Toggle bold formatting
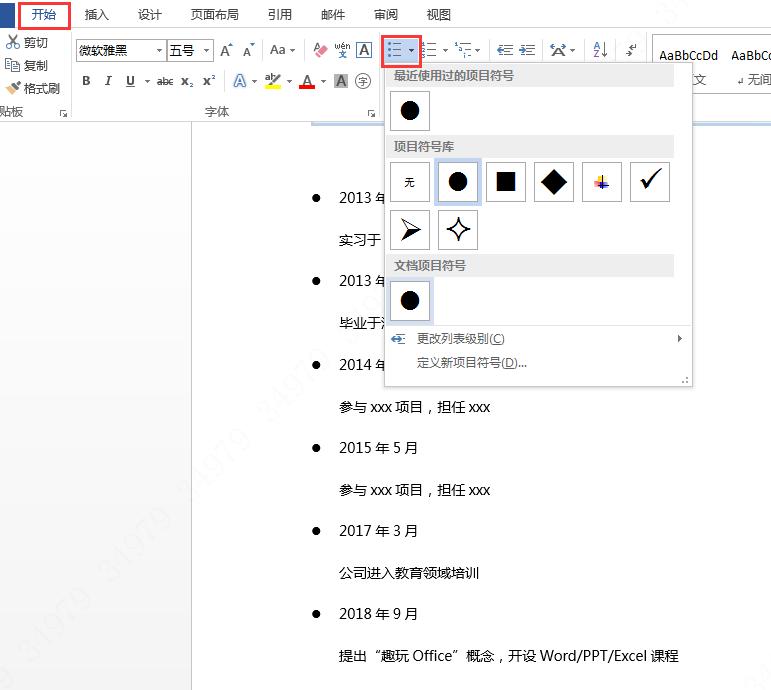The height and width of the screenshot is (690, 771). (x=86, y=81)
